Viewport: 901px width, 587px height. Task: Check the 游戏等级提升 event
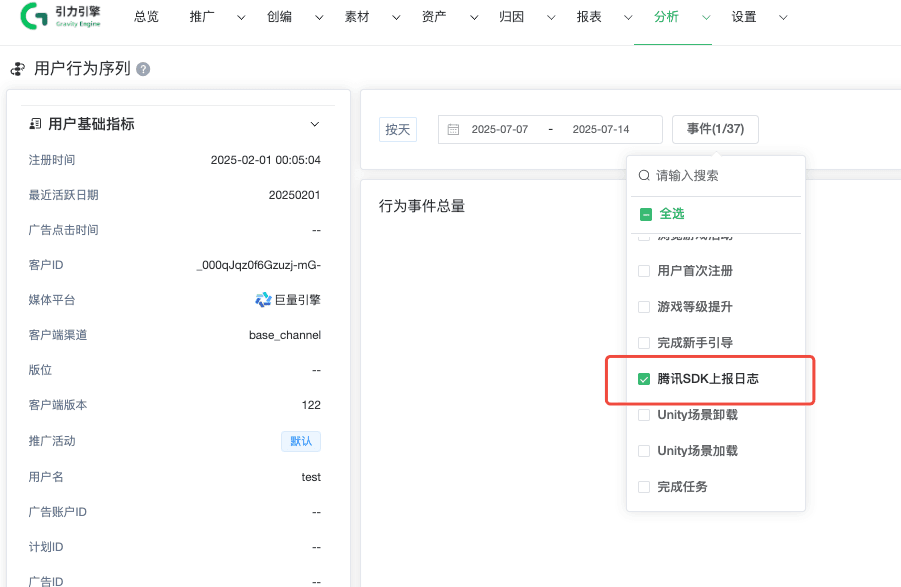[644, 307]
